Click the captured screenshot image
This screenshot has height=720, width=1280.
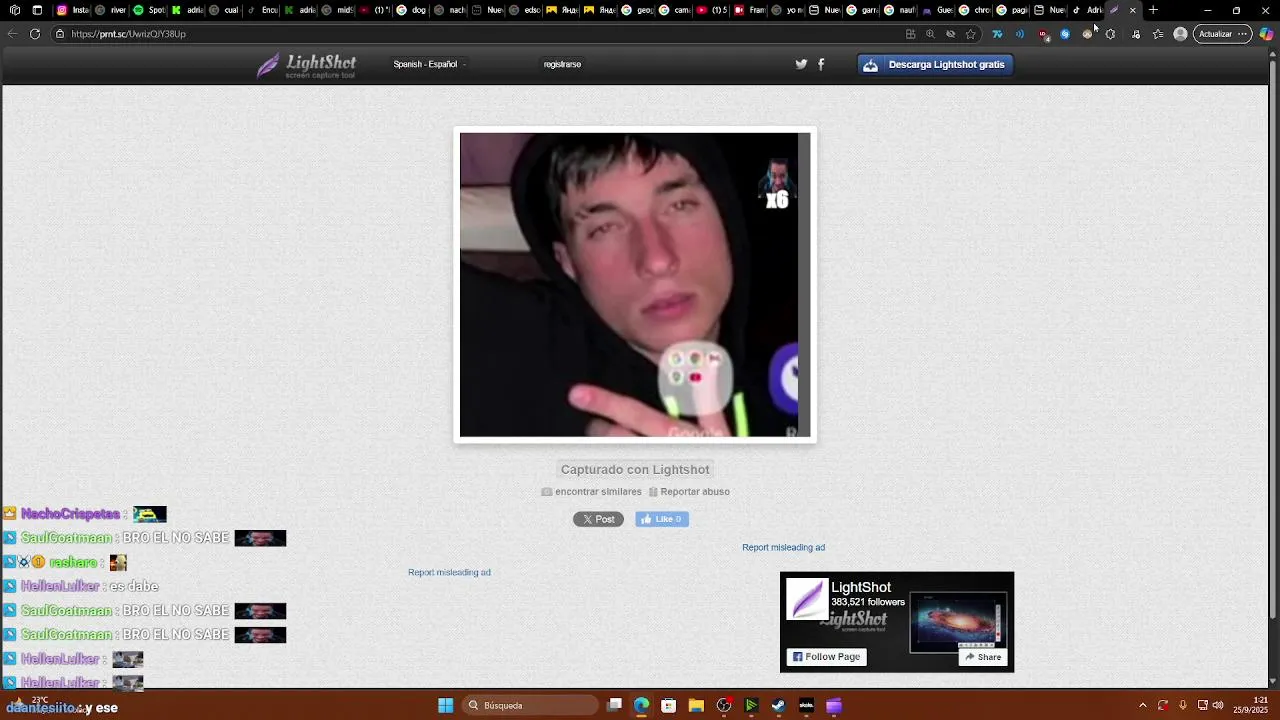(x=635, y=285)
